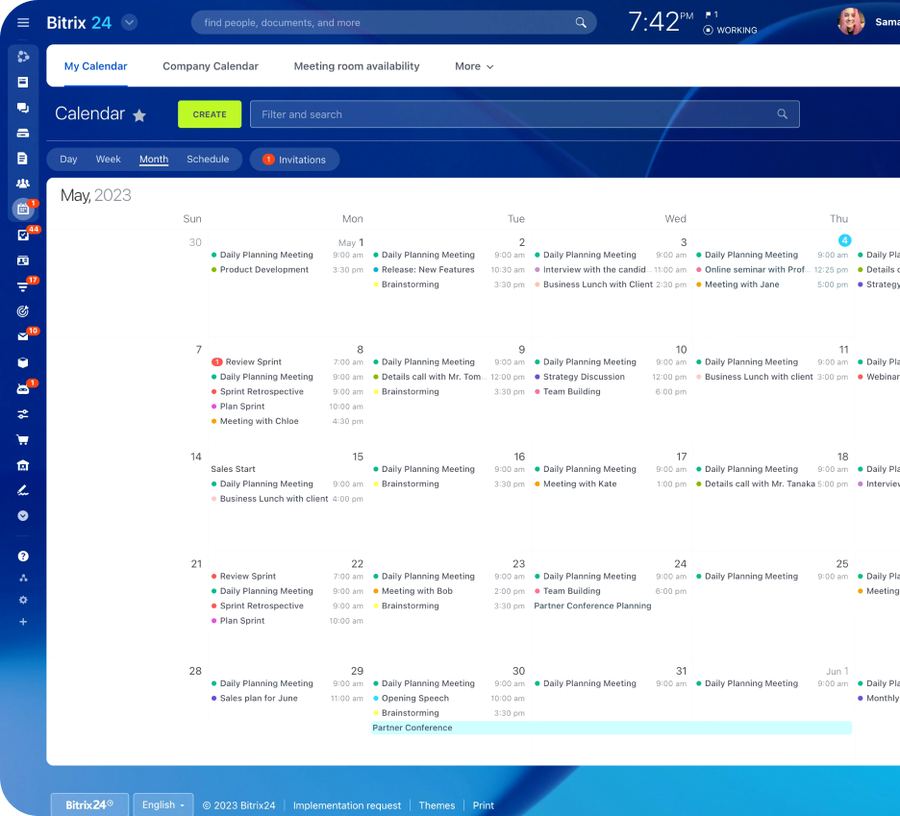Viewport: 900px width, 816px height.
Task: Open the help question mark icon
Action: click(x=23, y=556)
